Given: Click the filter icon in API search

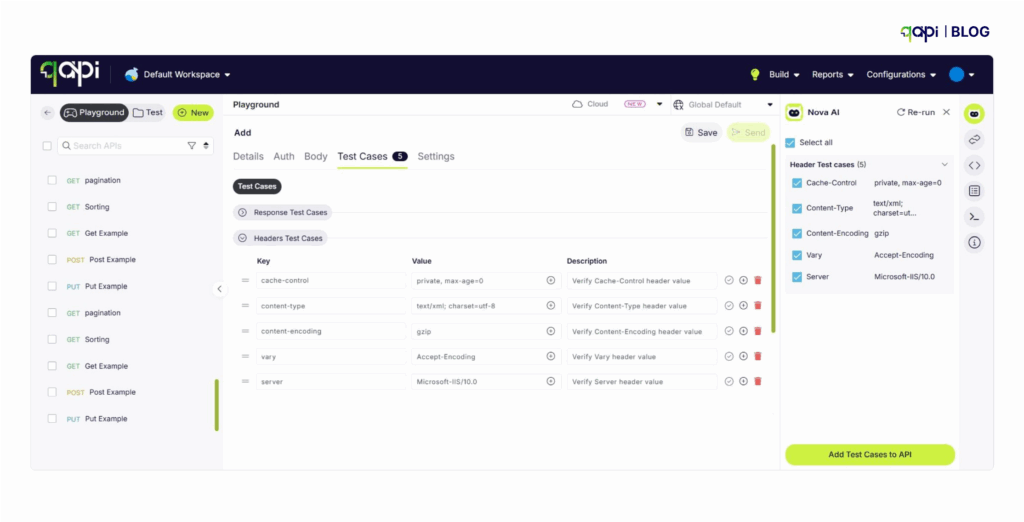Looking at the screenshot, I should point(192,146).
